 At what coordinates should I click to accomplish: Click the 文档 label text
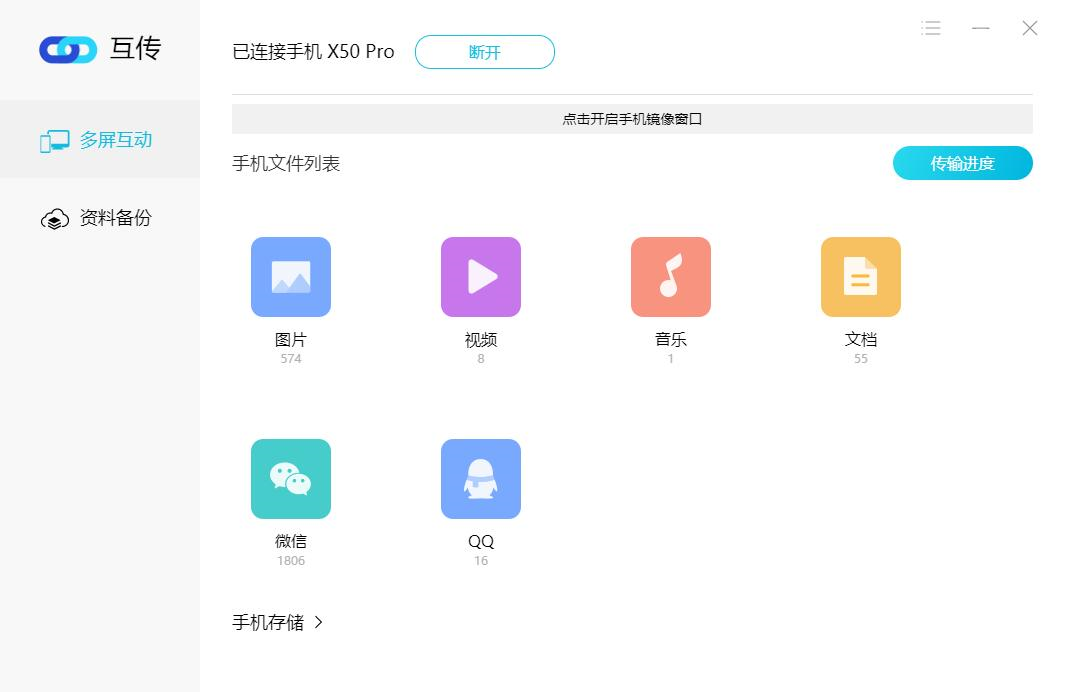tap(861, 340)
